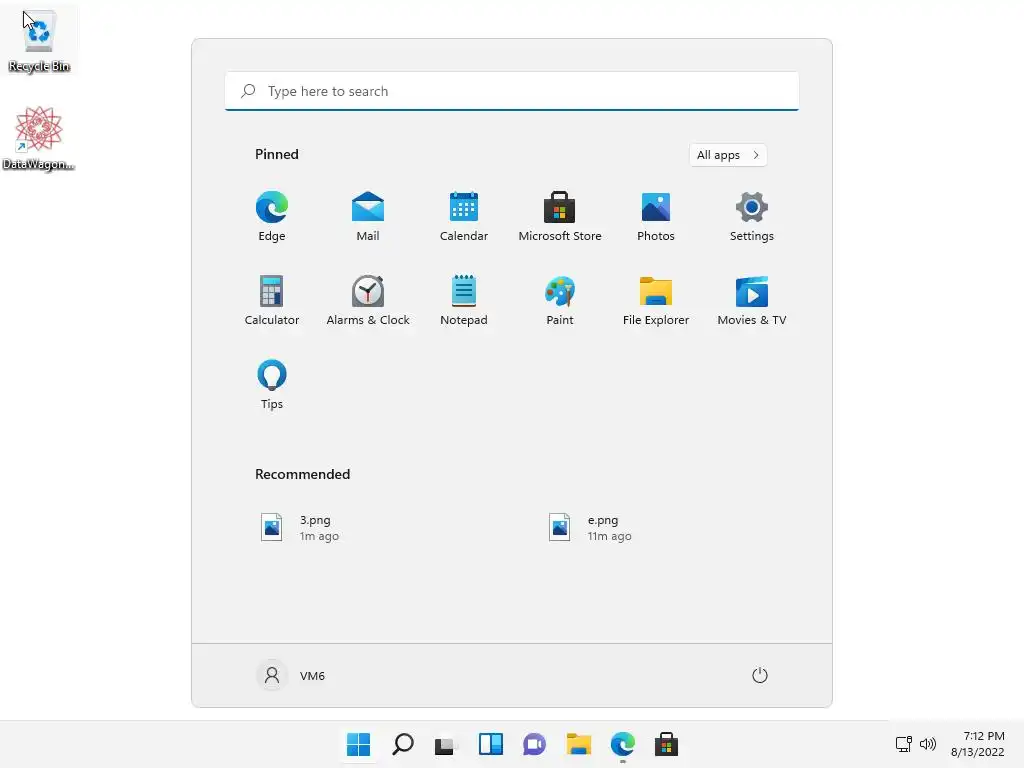
Task: Open Search from the taskbar
Action: pyautogui.click(x=403, y=744)
